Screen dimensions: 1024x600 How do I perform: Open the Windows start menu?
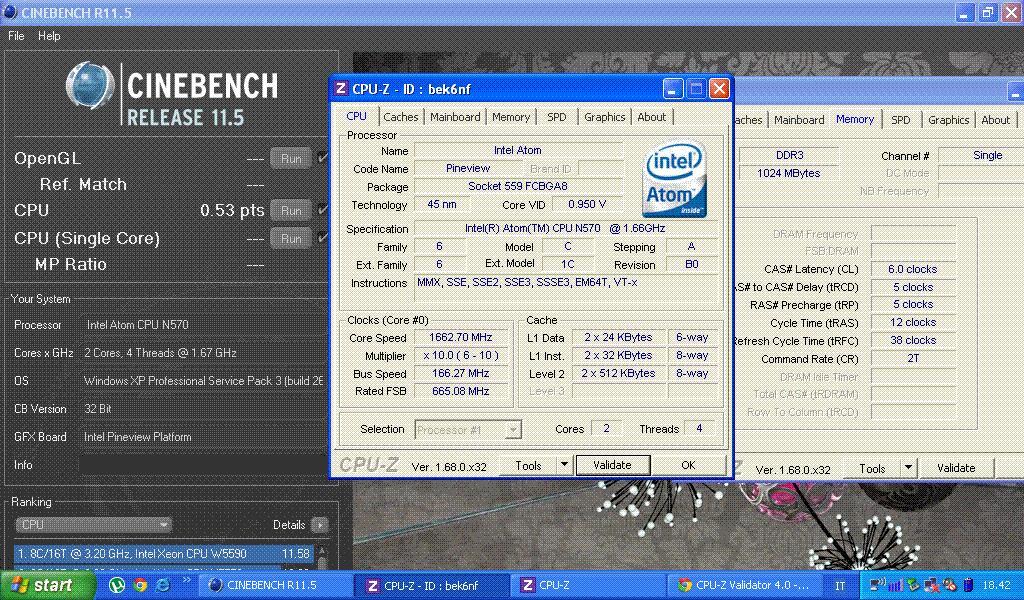(x=46, y=585)
